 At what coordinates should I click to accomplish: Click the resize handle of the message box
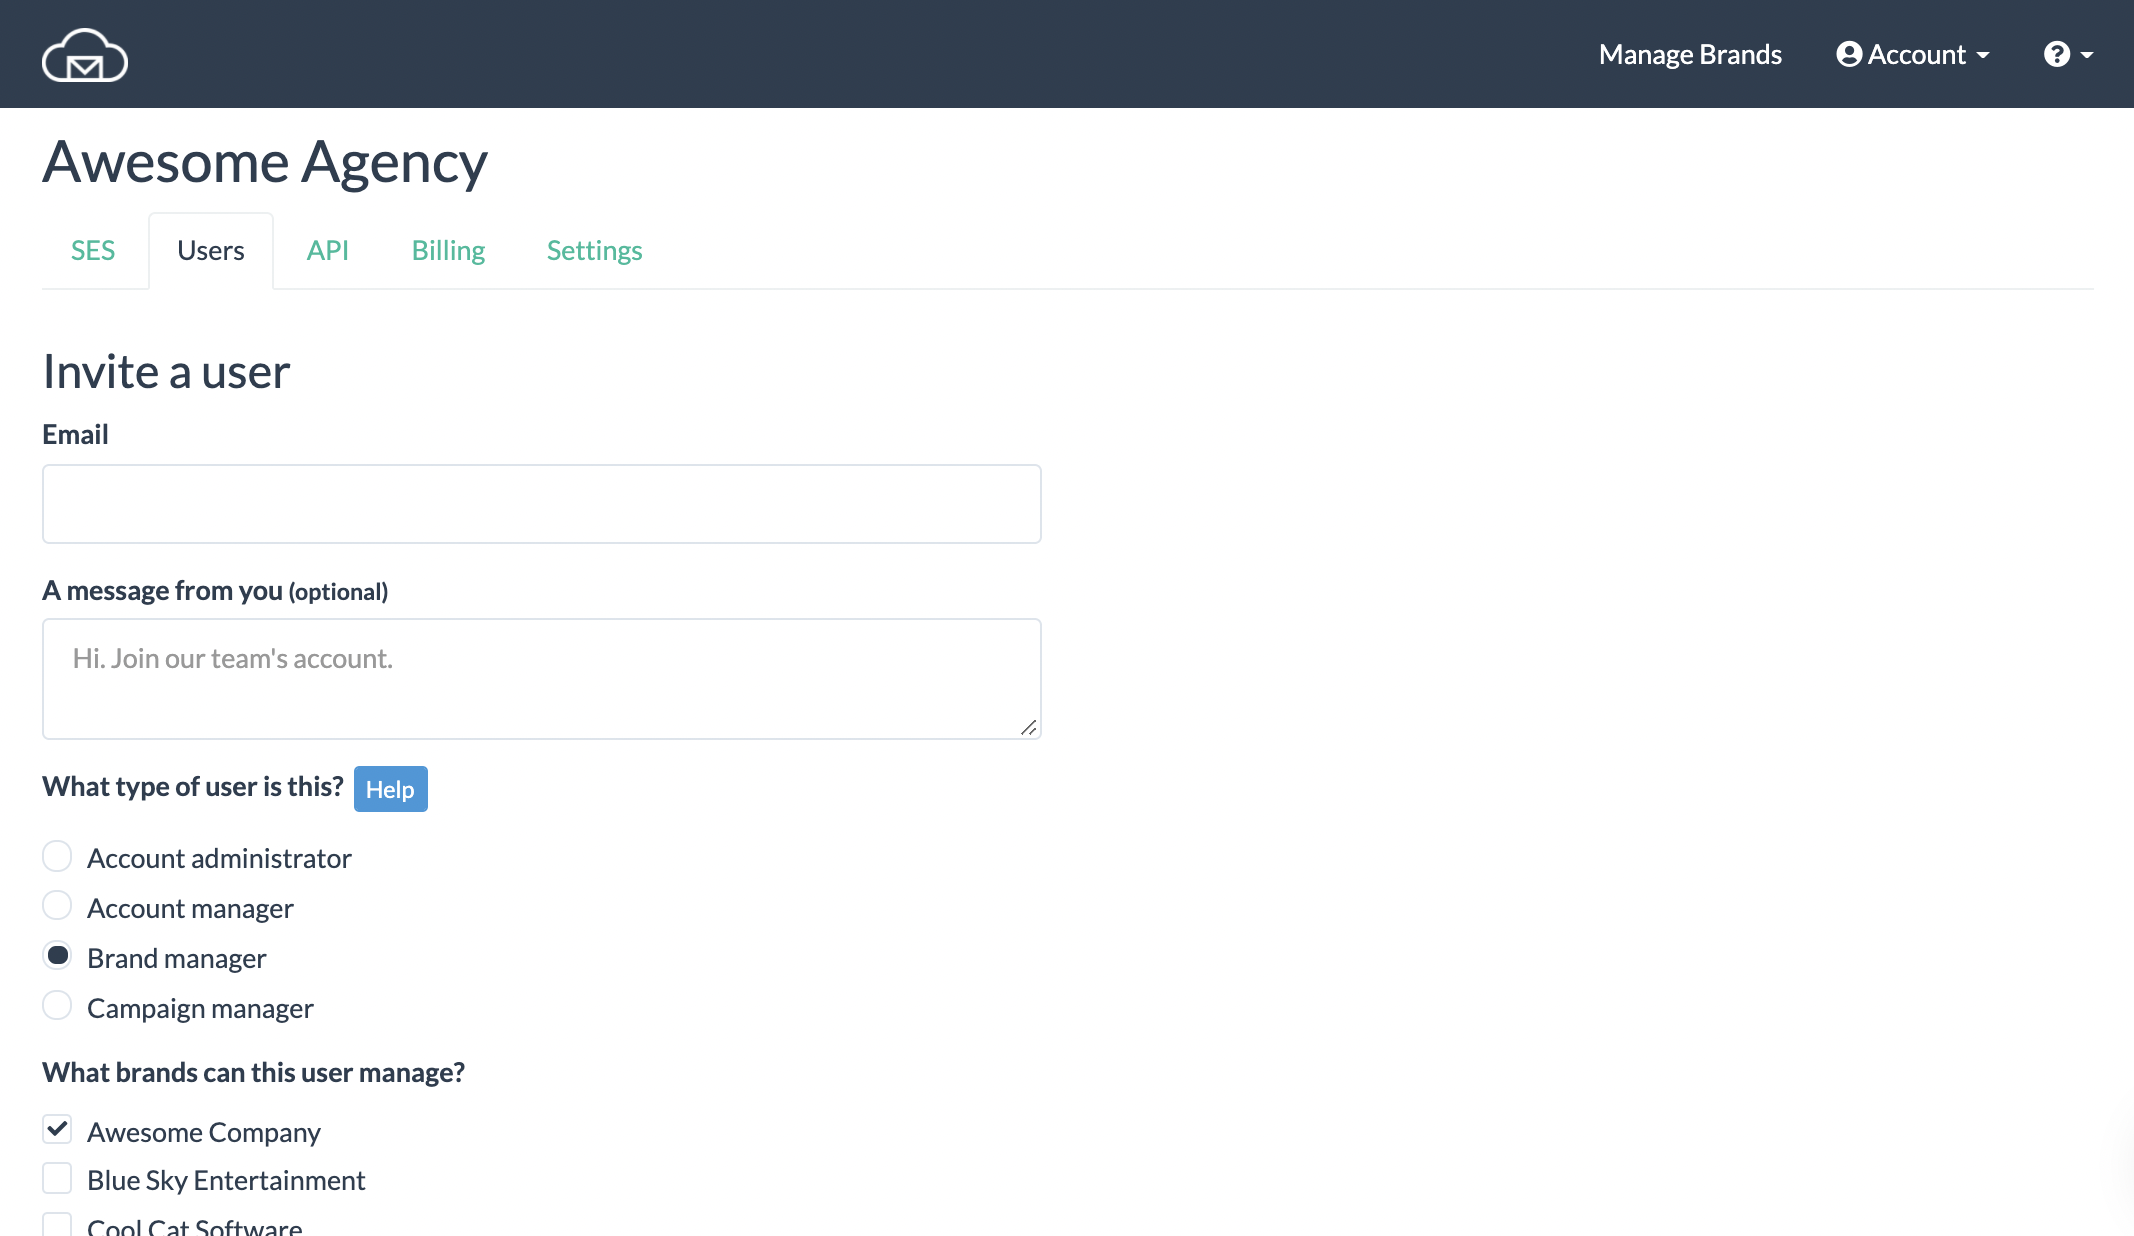1029,729
